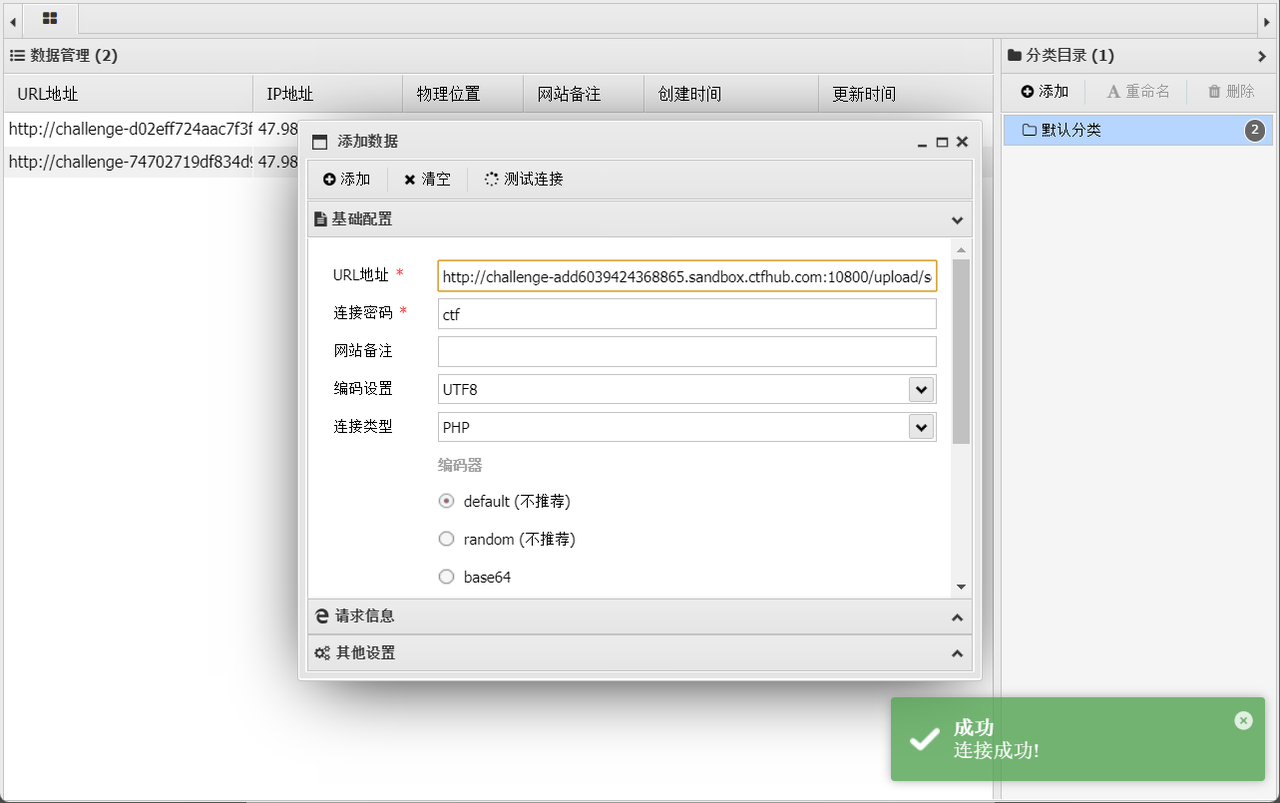Click the Clear (清空) button
This screenshot has width=1280, height=803.
point(427,179)
